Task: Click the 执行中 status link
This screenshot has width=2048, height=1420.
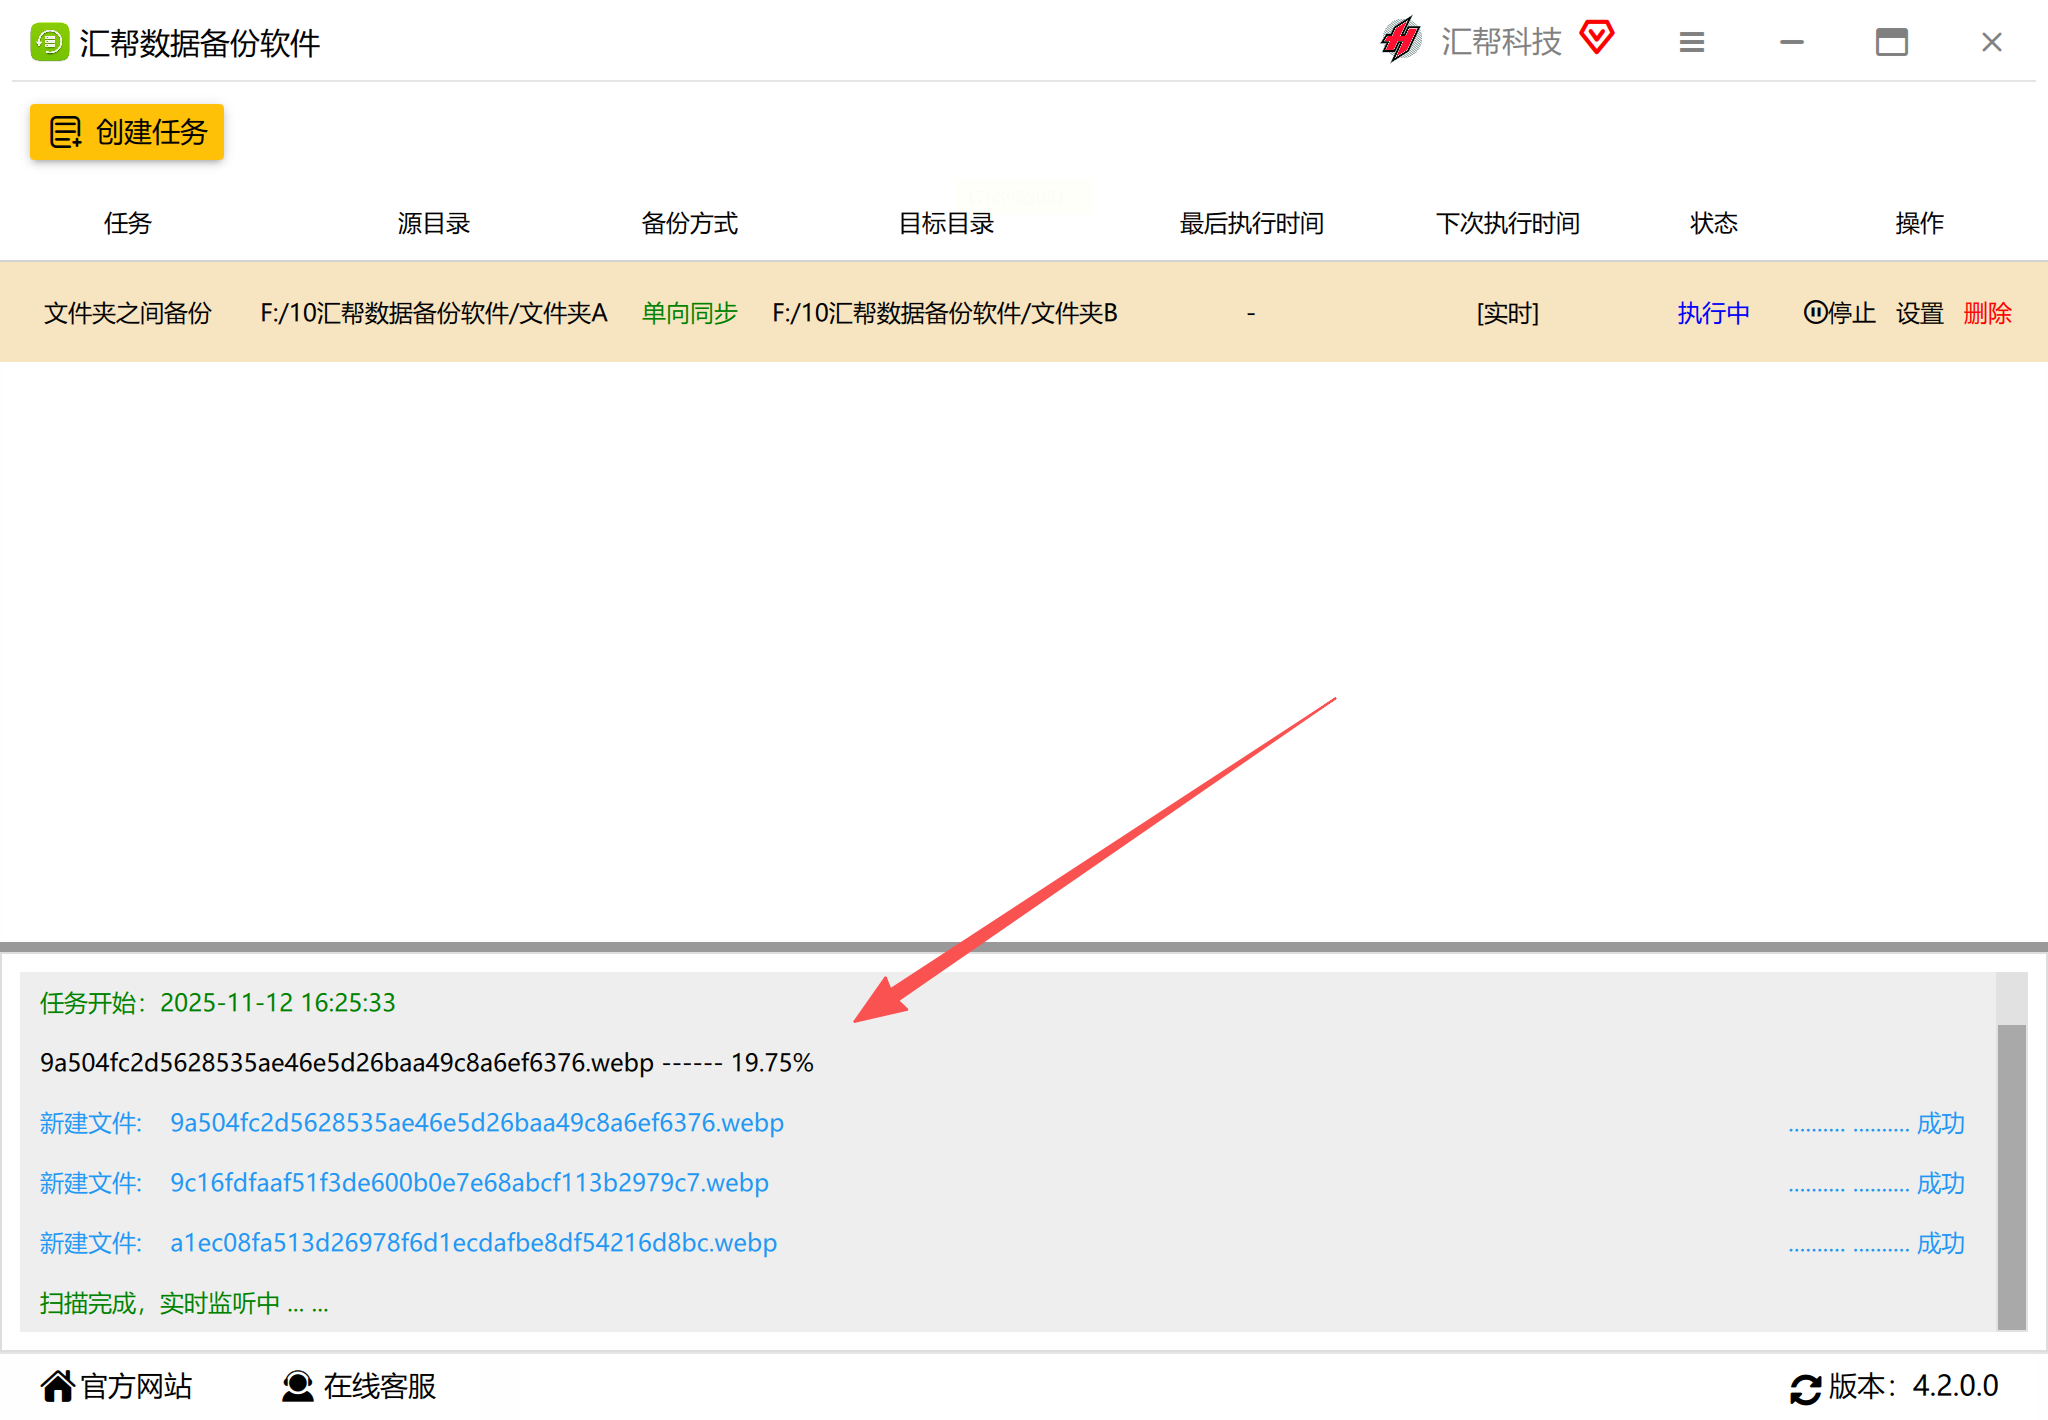Action: pos(1713,313)
